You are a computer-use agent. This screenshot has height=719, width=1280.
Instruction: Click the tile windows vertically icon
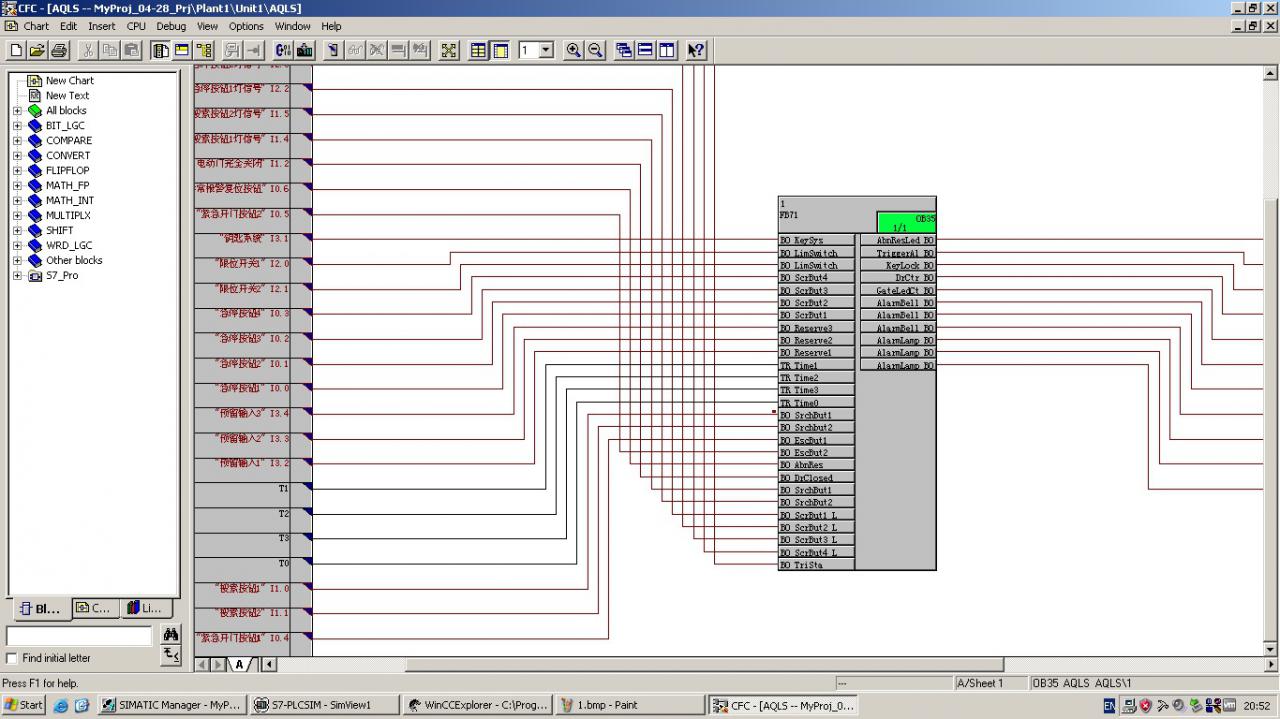668,50
